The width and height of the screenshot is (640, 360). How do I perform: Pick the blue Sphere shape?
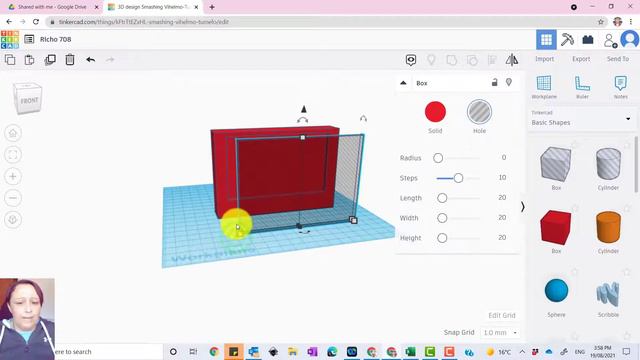(x=556, y=291)
